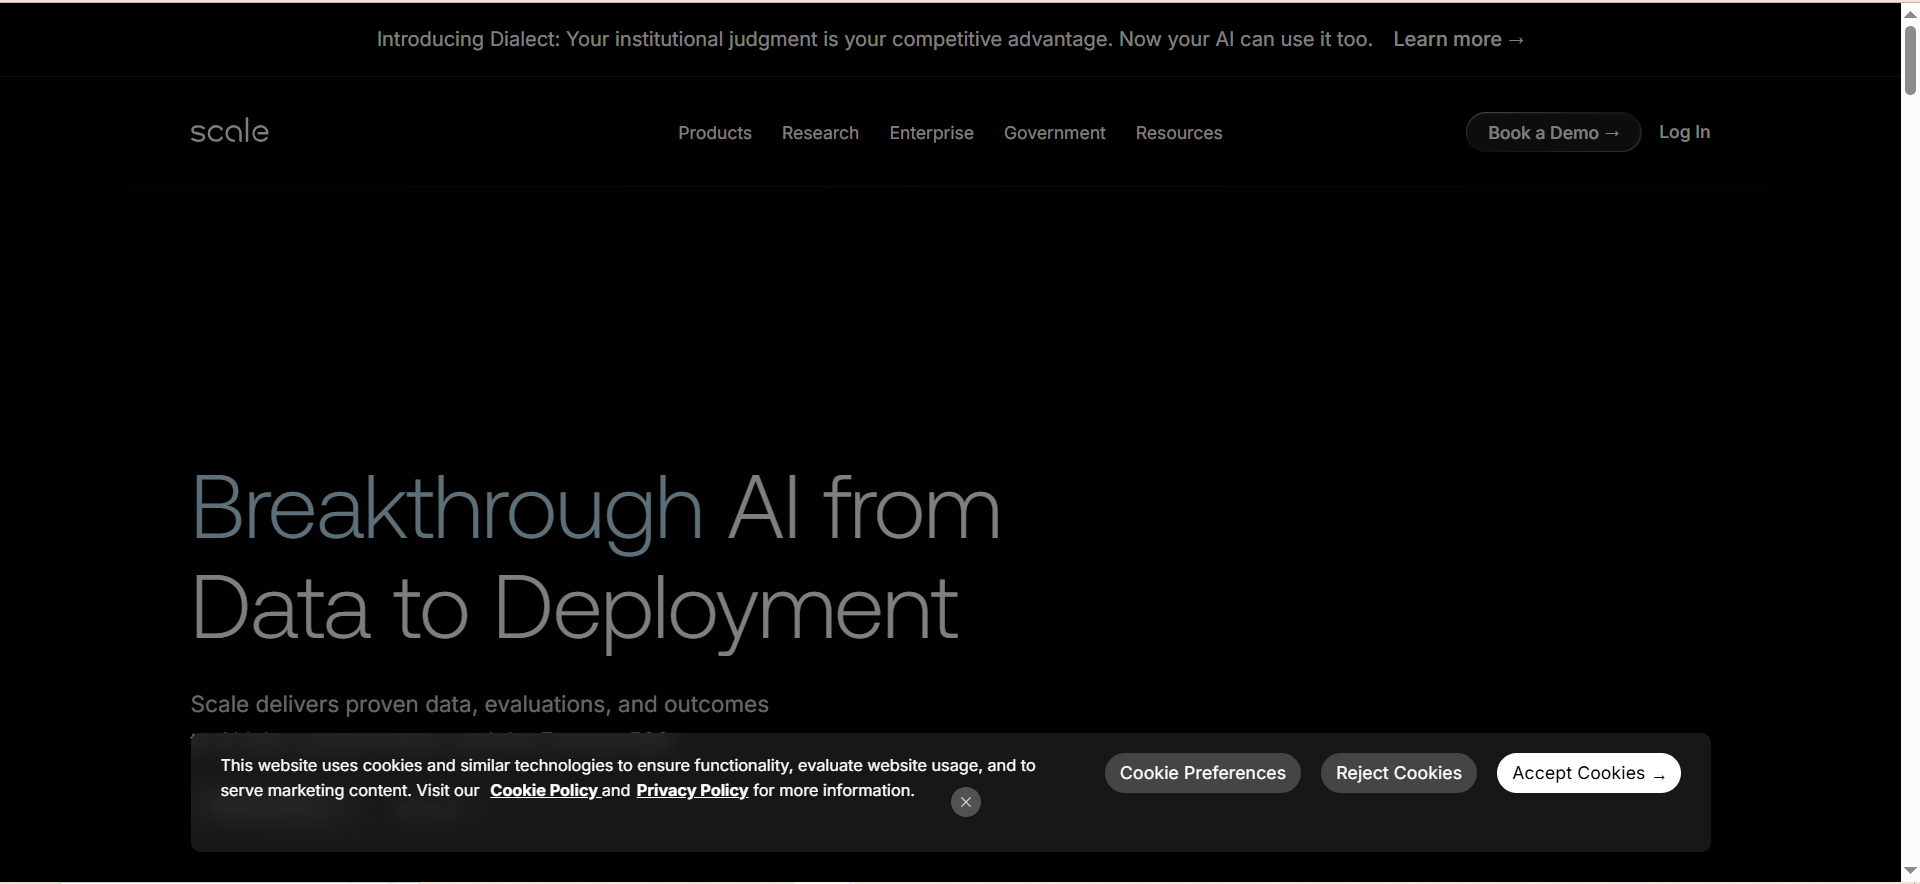Click Accept Cookies button
This screenshot has height=884, width=1920.
pos(1588,773)
